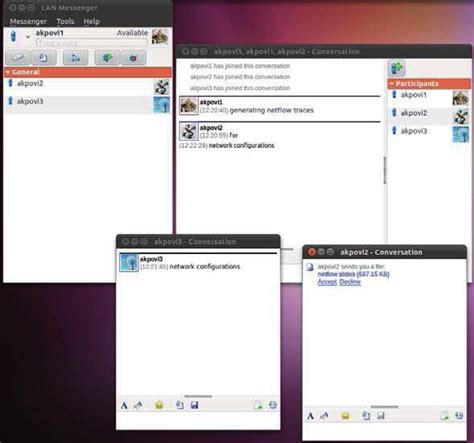Click the presence status icon beside akpovi1

(x=13, y=36)
